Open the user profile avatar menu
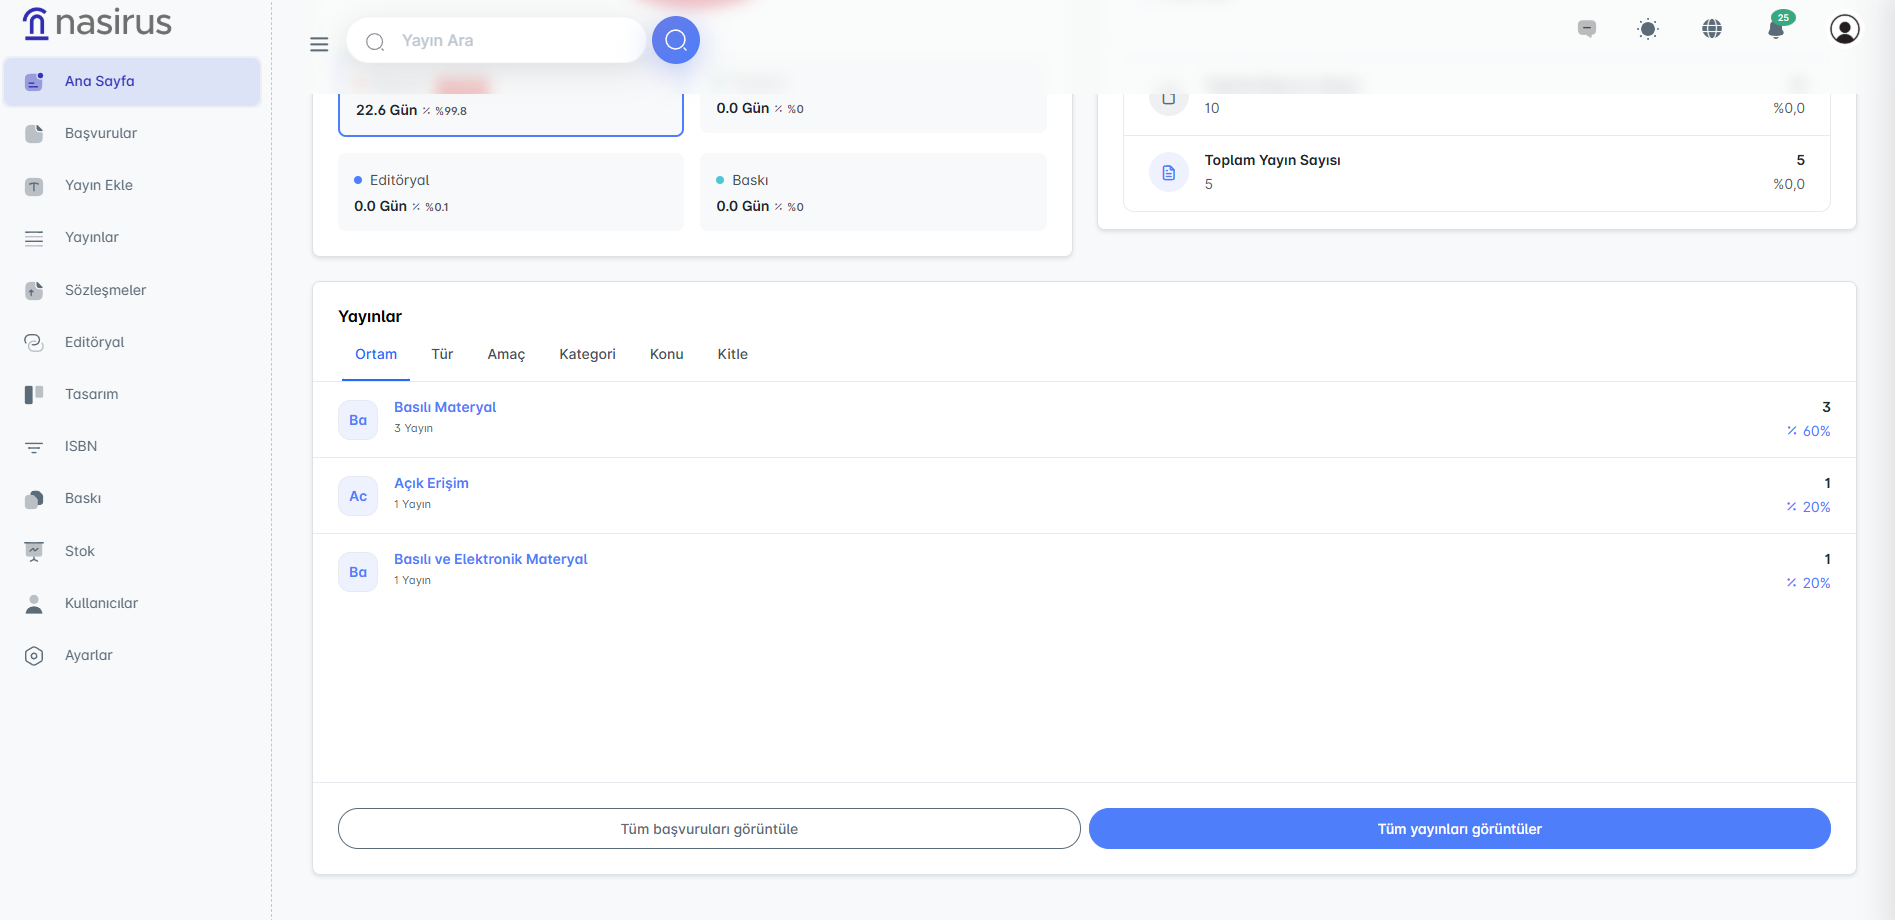This screenshot has width=1895, height=920. [1844, 29]
